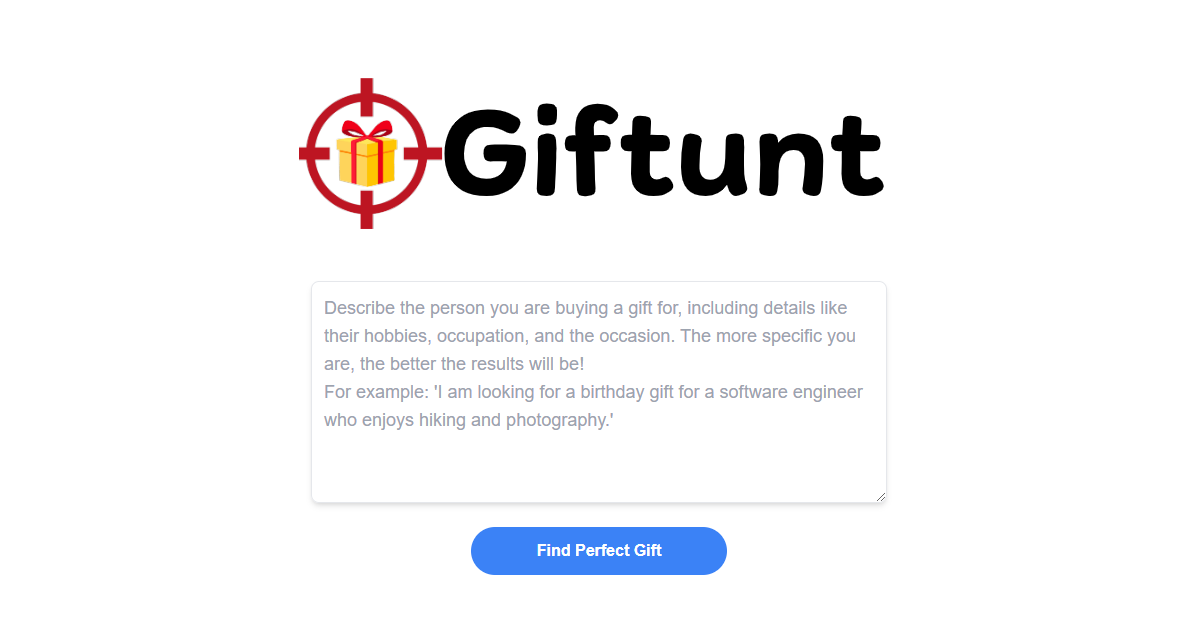Click the resize grip of the description box

click(880, 496)
